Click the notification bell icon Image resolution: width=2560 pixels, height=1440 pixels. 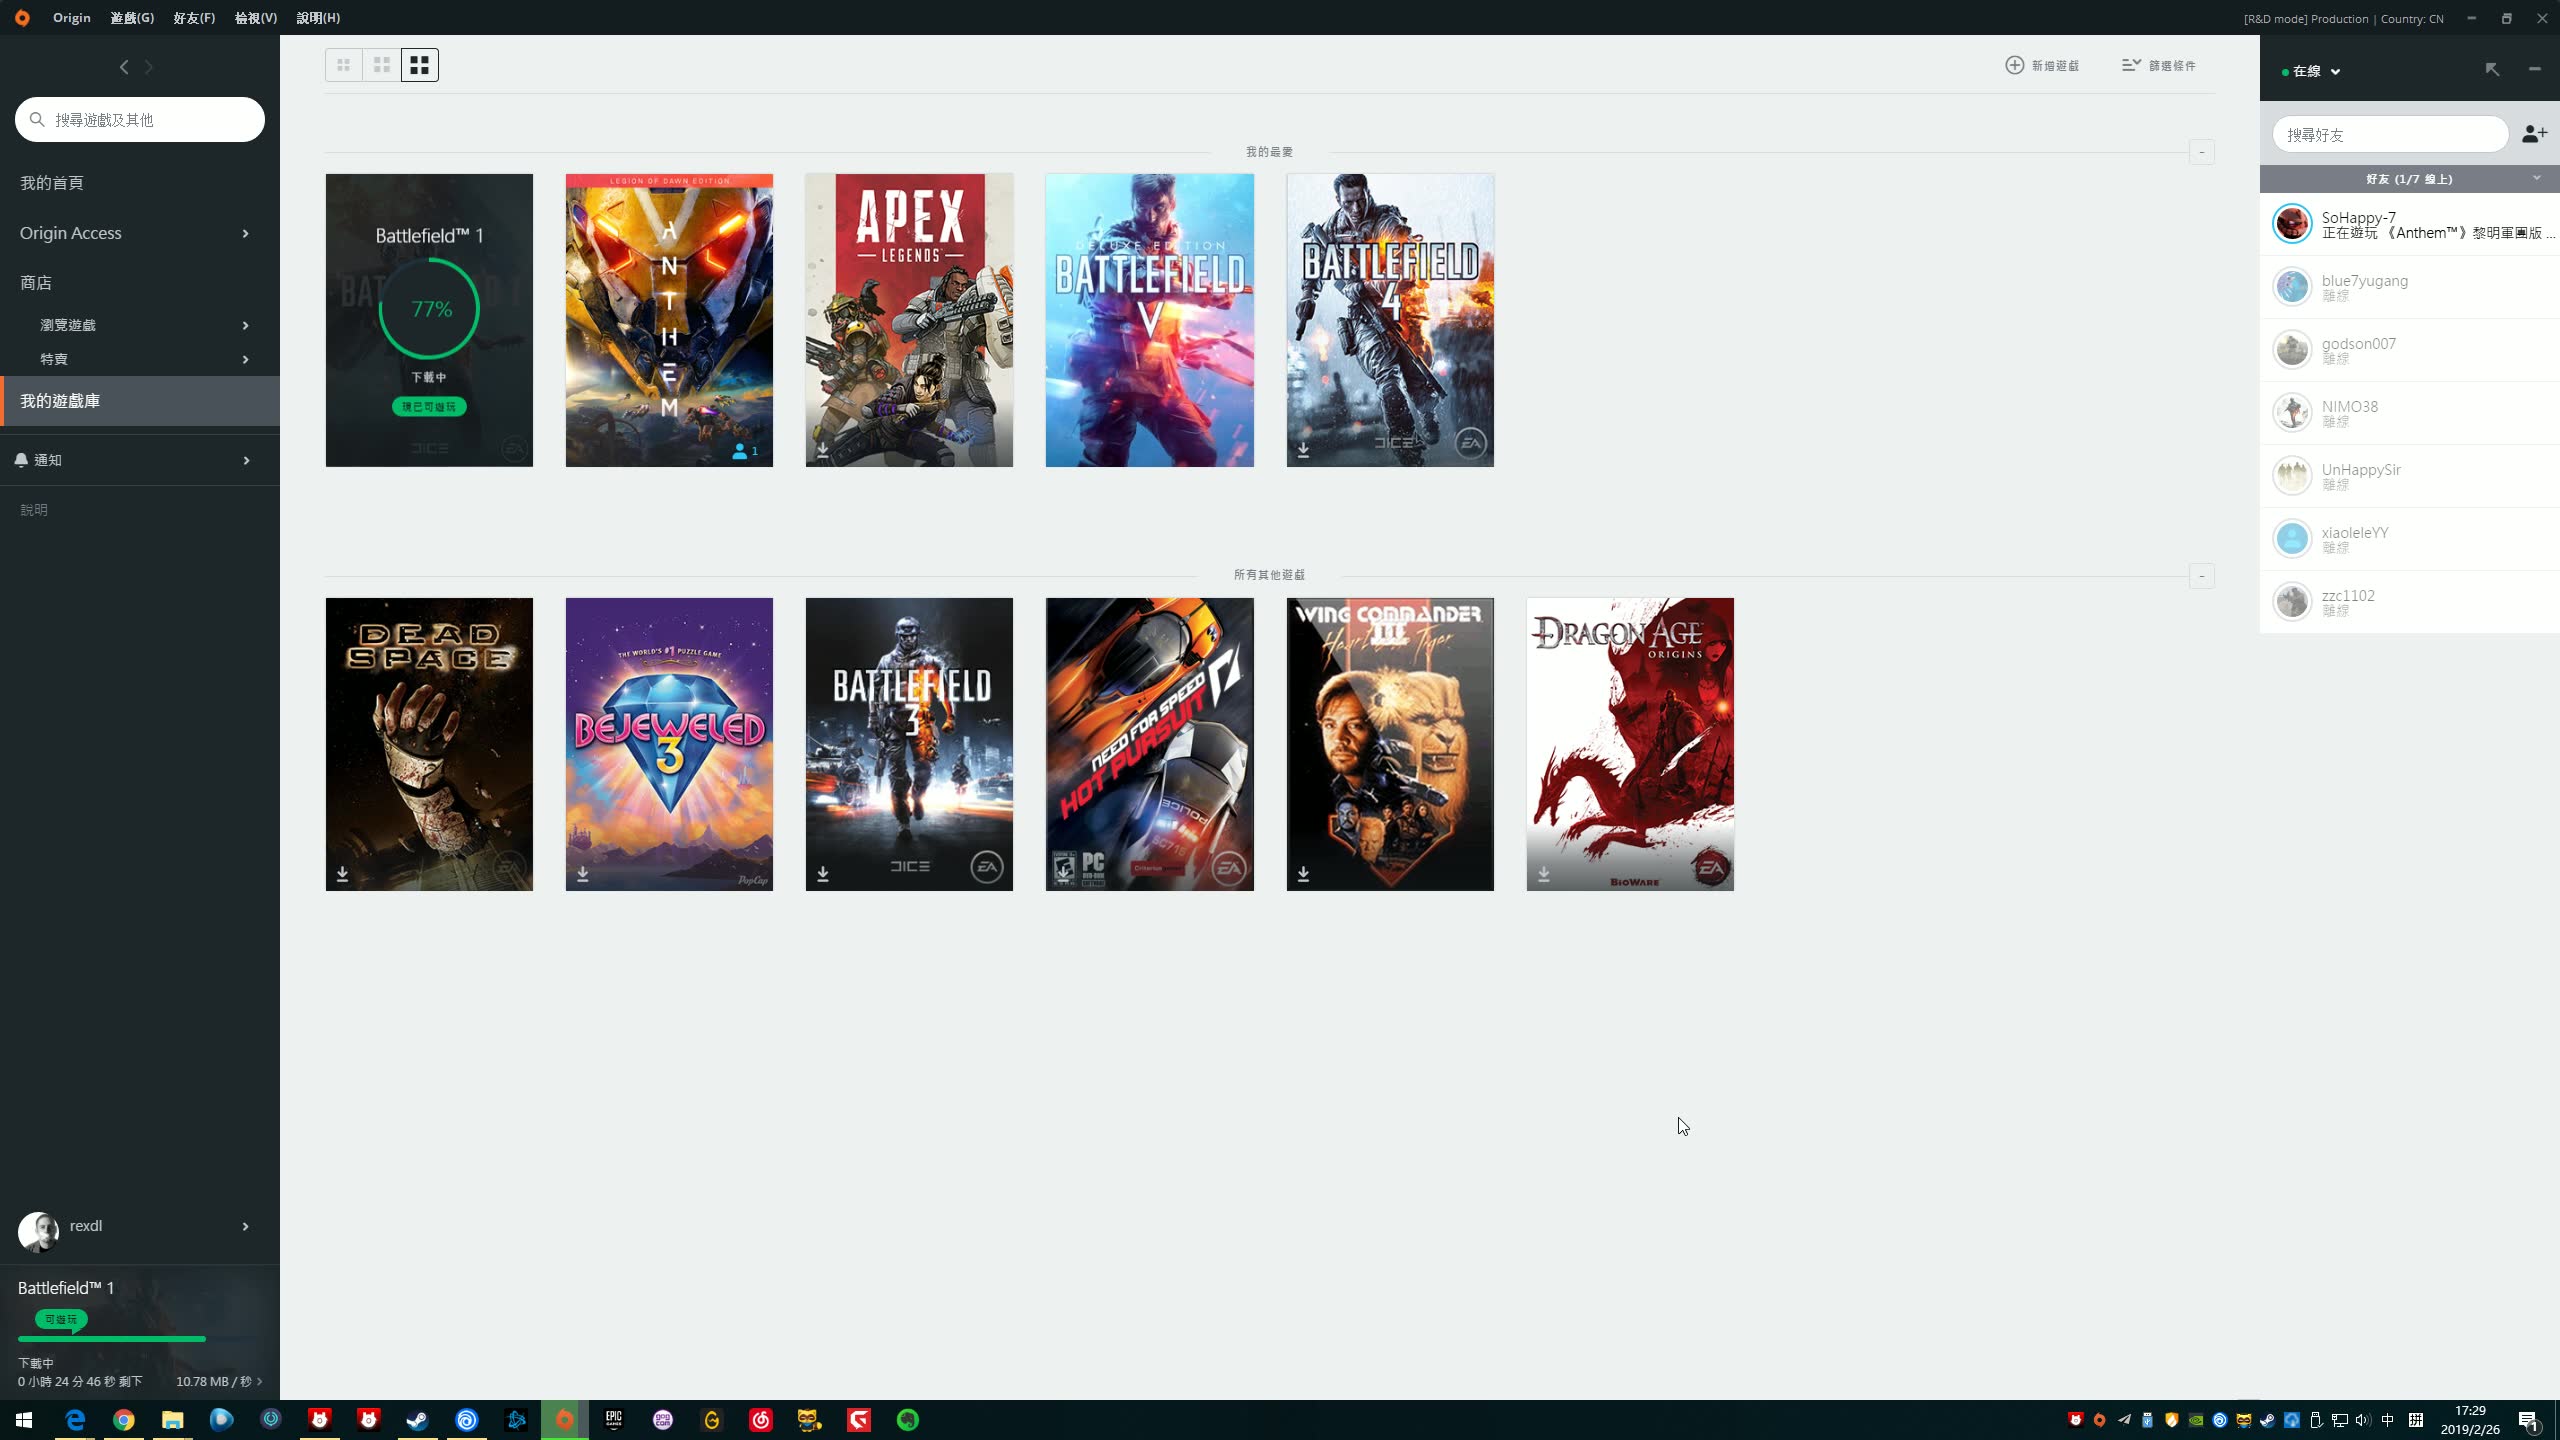pyautogui.click(x=21, y=460)
